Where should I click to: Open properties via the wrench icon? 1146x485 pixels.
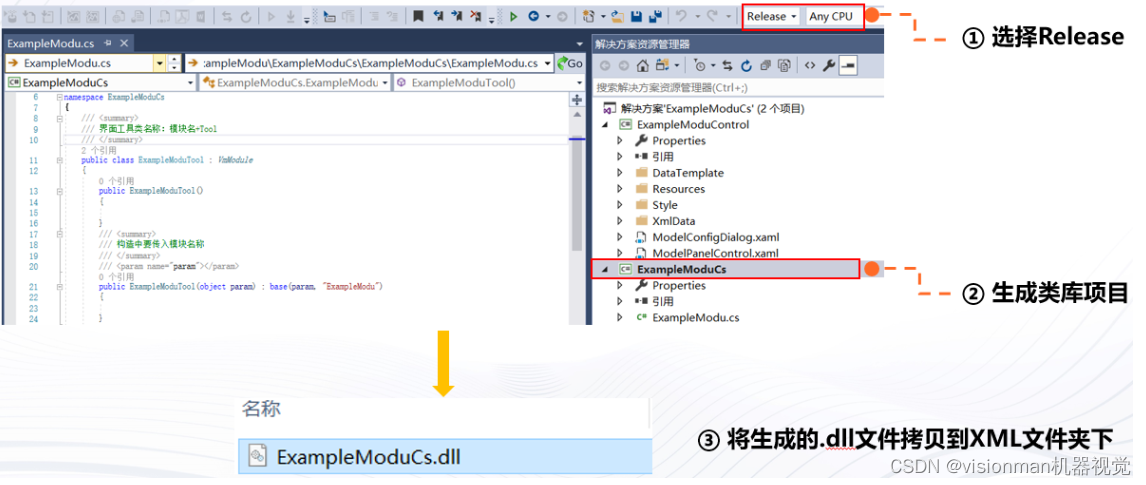point(829,66)
